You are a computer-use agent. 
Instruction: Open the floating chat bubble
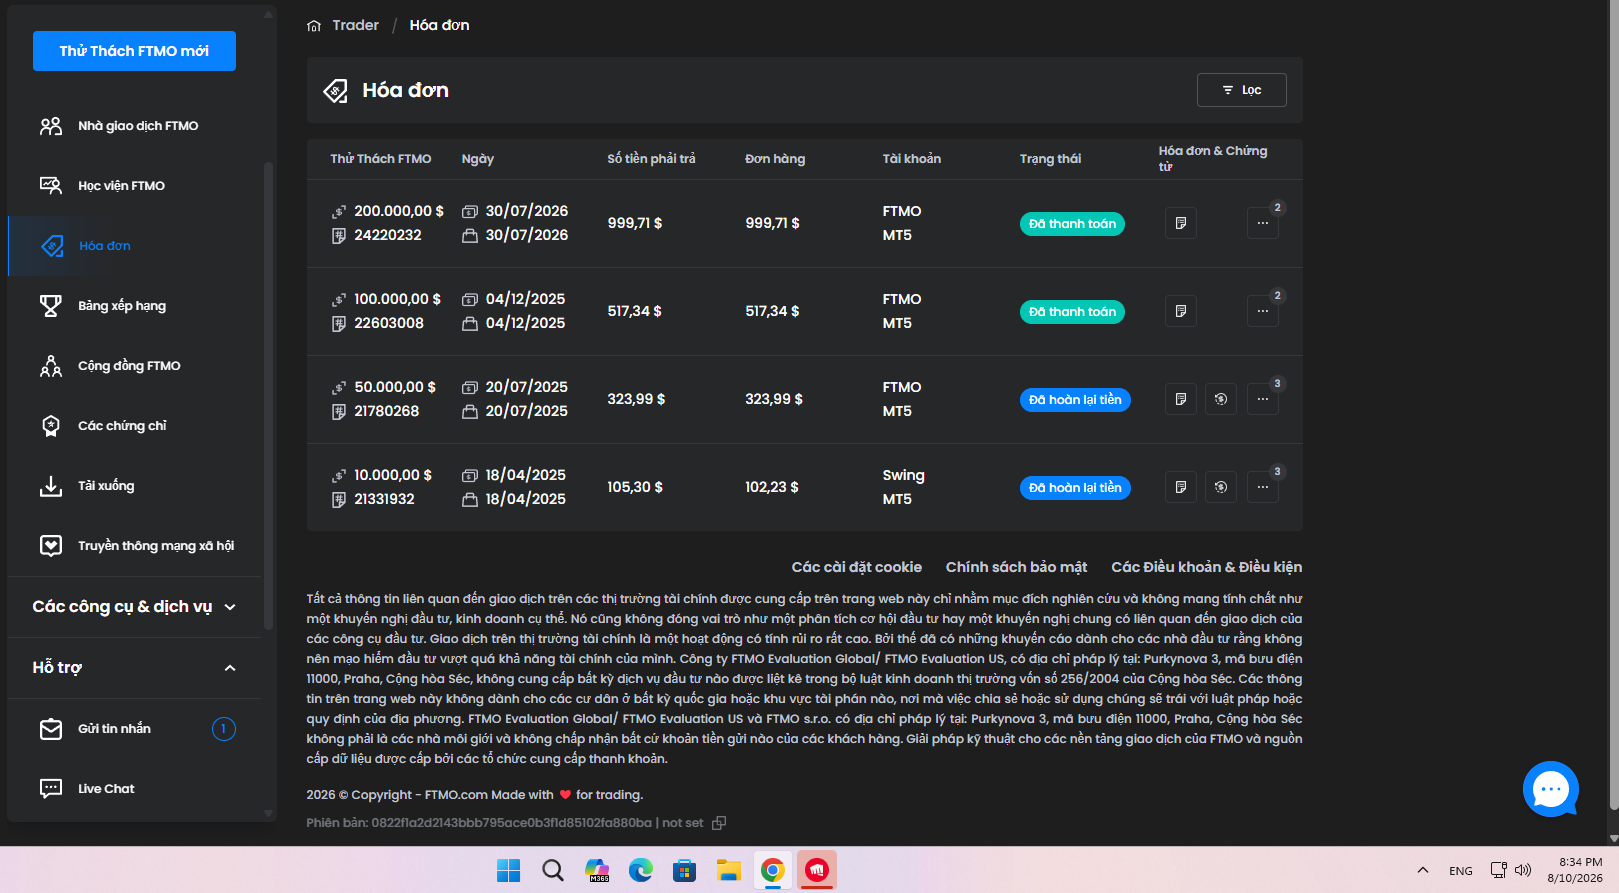[x=1551, y=789]
